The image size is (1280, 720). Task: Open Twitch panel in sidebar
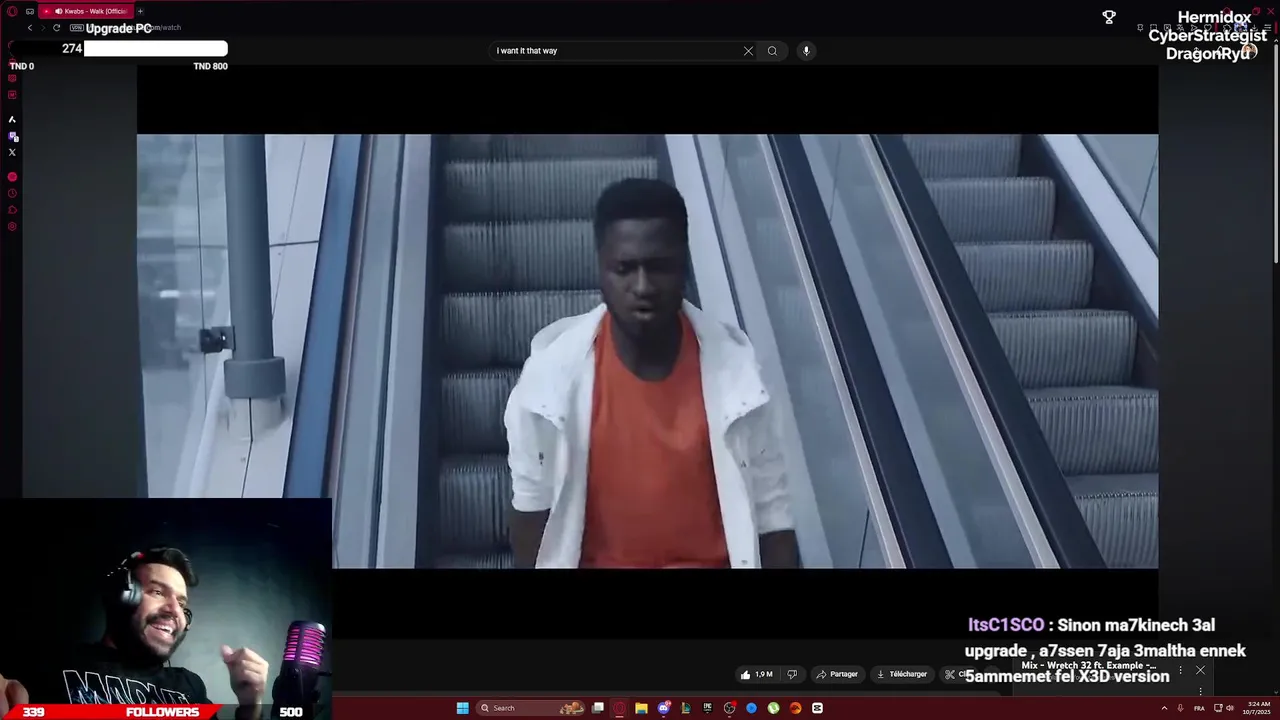(13, 136)
